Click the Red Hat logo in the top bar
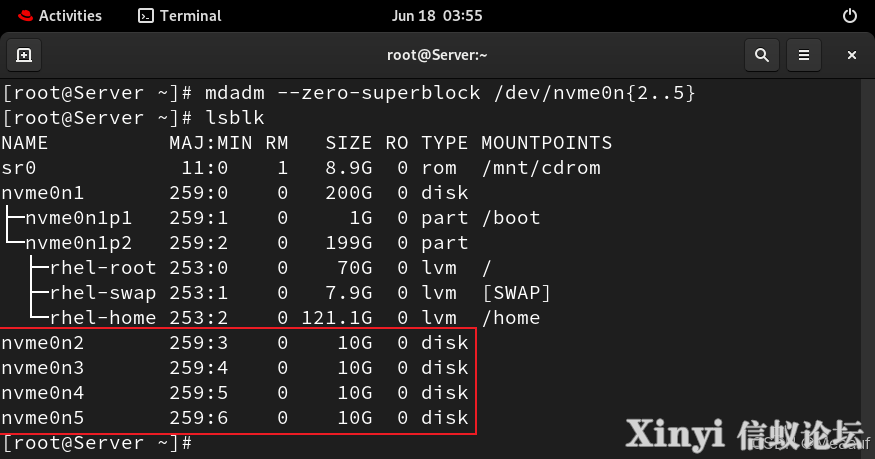 tap(25, 16)
